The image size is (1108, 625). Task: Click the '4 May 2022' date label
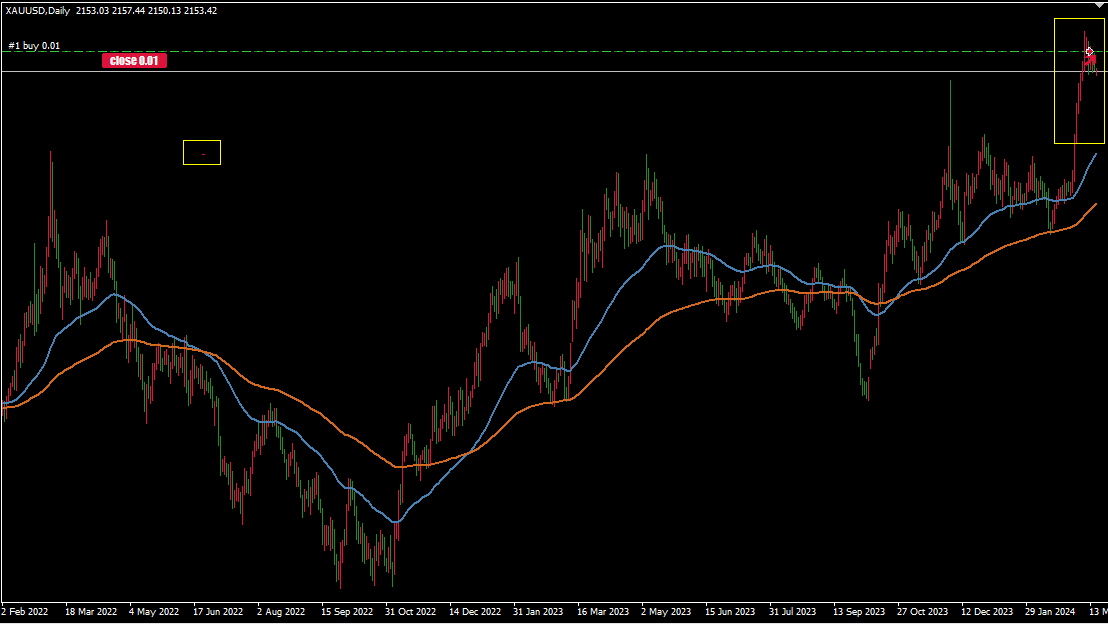click(x=154, y=612)
